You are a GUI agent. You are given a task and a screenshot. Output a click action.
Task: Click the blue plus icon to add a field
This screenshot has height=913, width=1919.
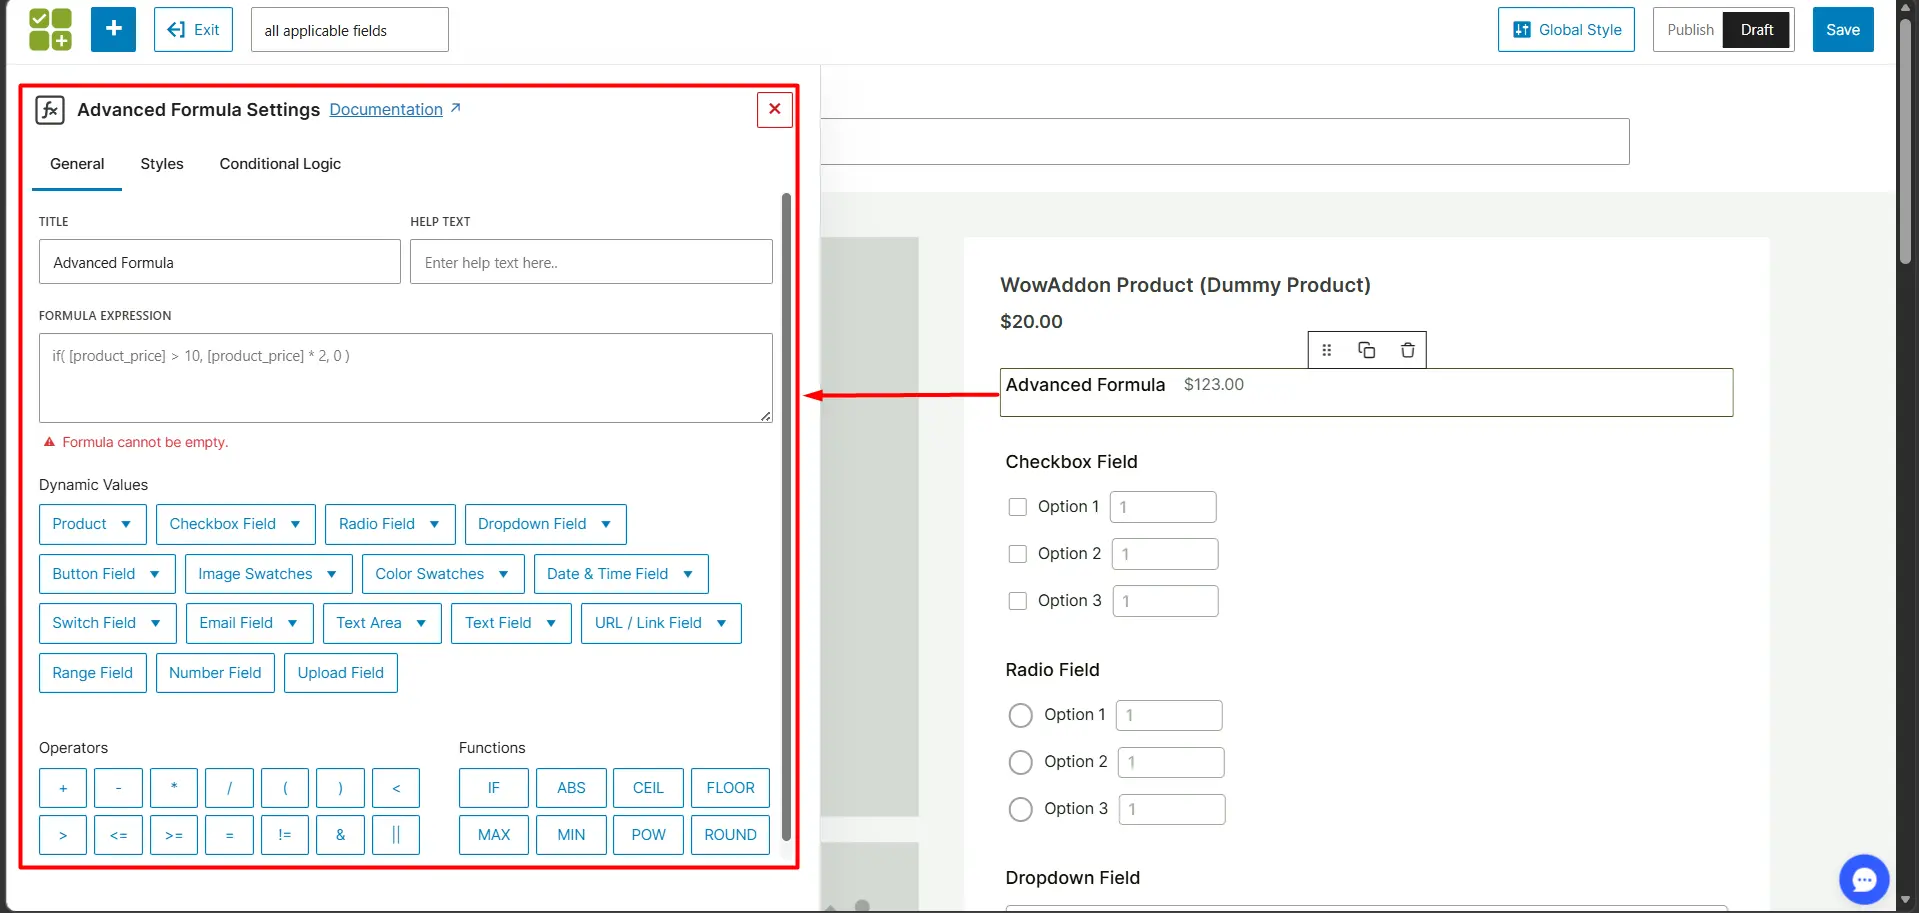click(x=113, y=29)
